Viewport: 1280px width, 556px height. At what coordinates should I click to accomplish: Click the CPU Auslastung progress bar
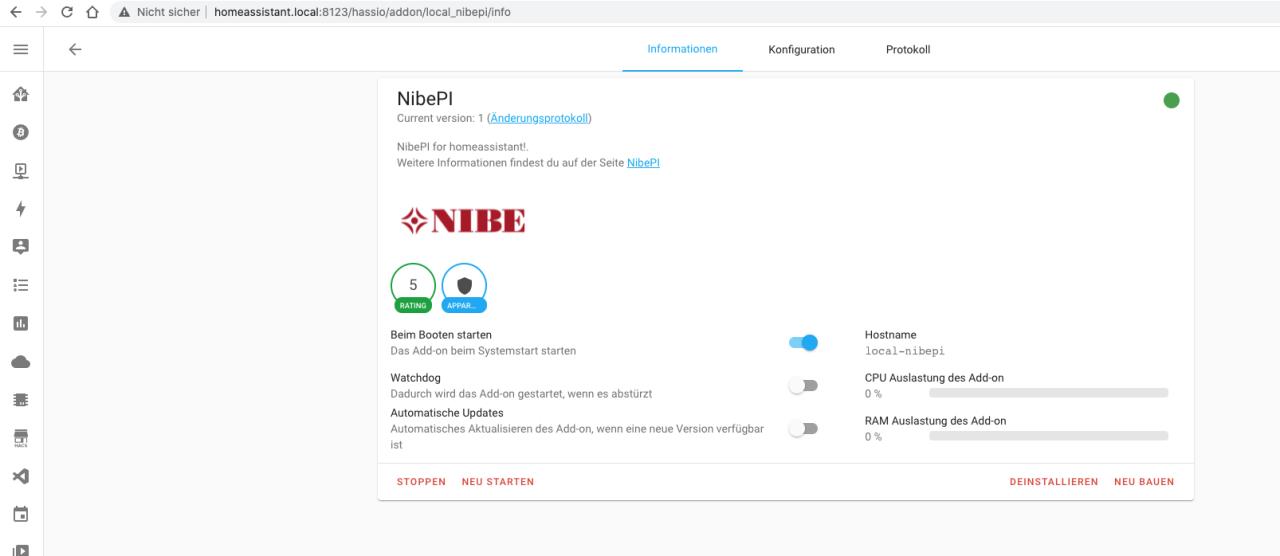pos(1048,393)
